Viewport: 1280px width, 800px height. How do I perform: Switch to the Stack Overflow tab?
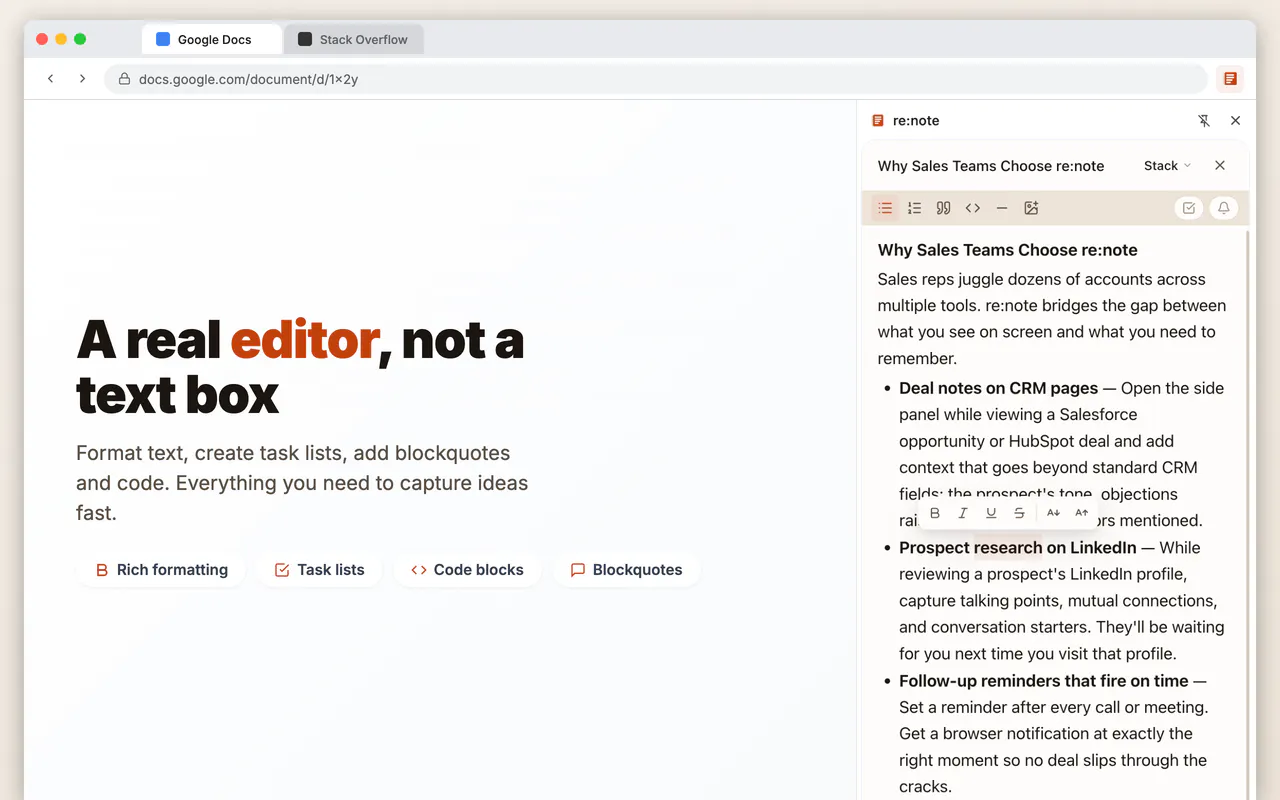pyautogui.click(x=354, y=40)
